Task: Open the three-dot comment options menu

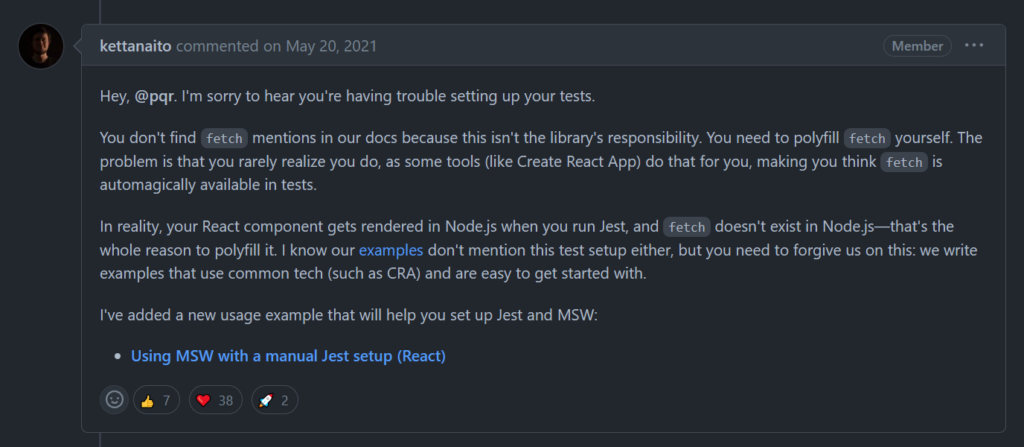Action: click(x=974, y=46)
